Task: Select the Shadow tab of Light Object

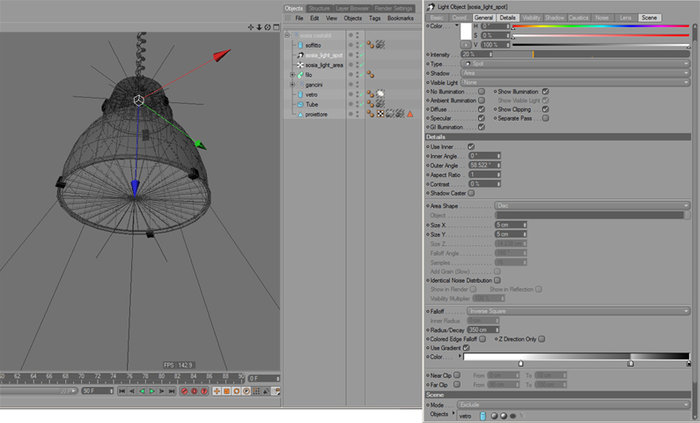Action: click(554, 17)
